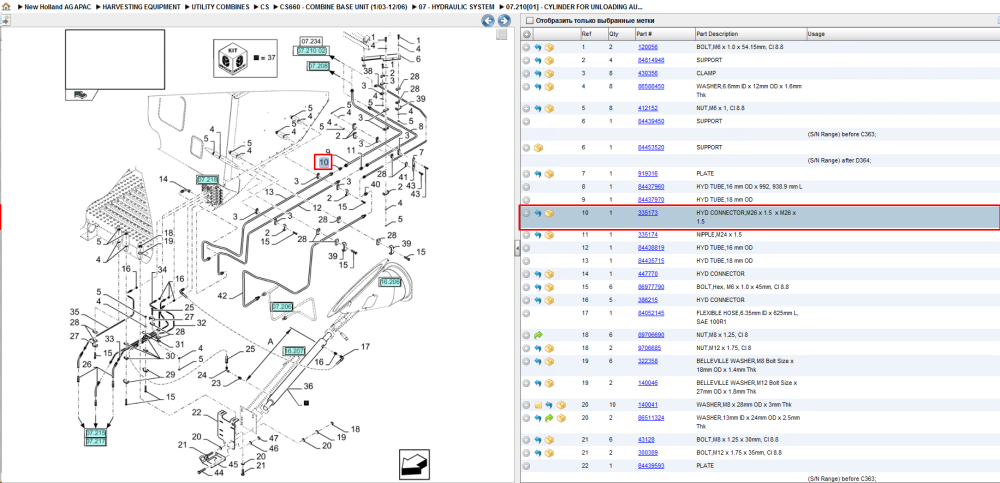
Task: Click blue arrow icon for BELLEVILLE WASHER 140046
Action: tap(538, 383)
